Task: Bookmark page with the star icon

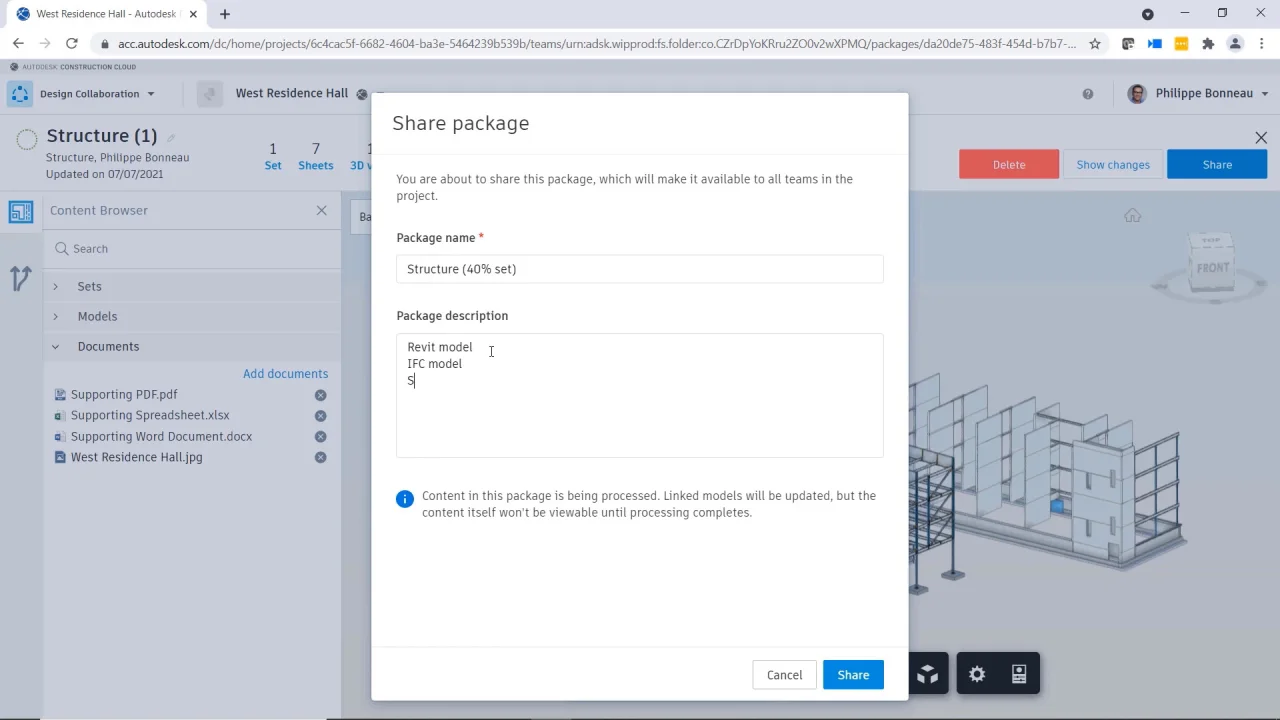Action: 1095,44
